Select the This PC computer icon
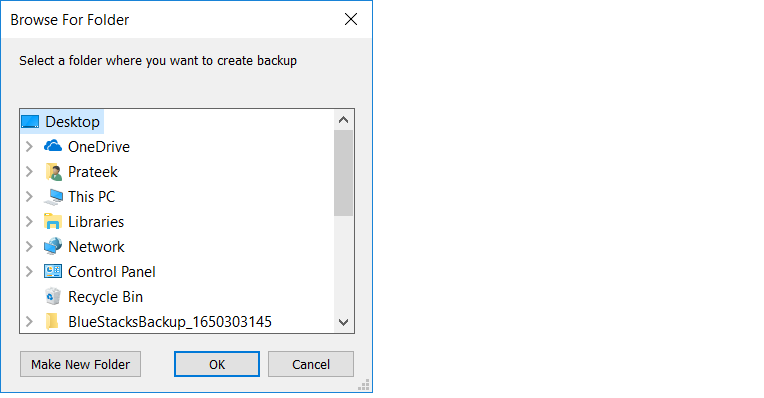Image resolution: width=764 pixels, height=398 pixels. 53,197
